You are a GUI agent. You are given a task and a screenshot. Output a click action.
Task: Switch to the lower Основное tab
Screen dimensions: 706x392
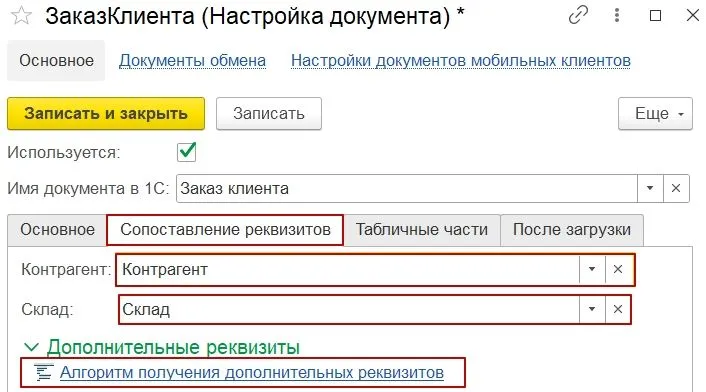(x=57, y=230)
